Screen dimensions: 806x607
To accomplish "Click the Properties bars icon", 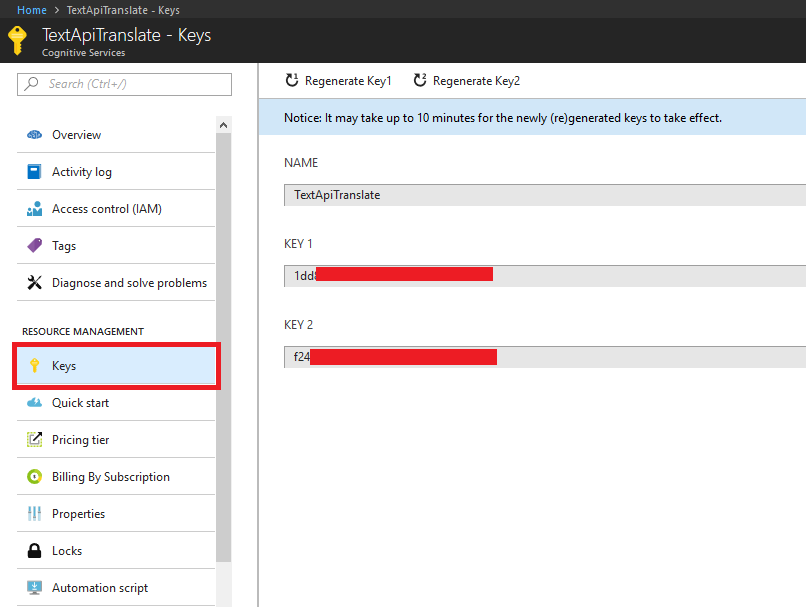I will (34, 513).
